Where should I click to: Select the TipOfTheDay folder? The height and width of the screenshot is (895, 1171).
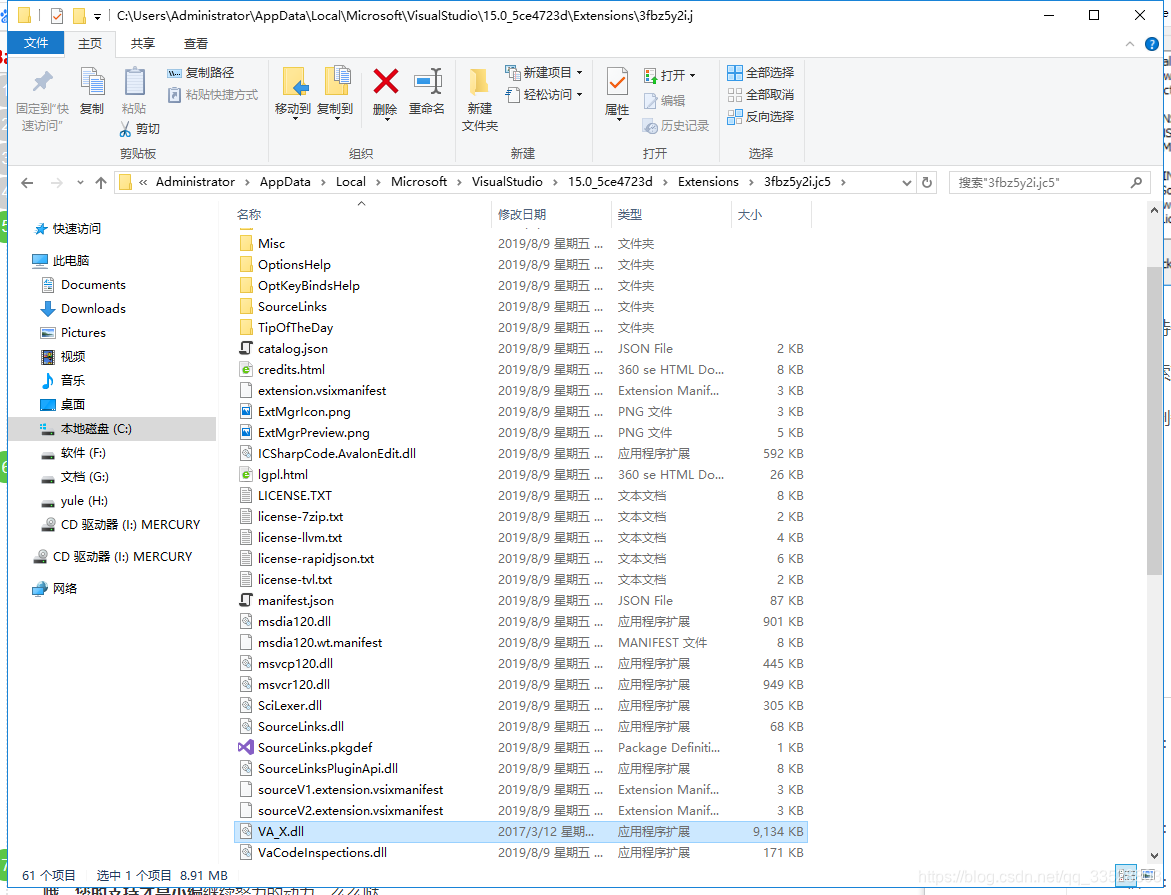click(x=521, y=327)
